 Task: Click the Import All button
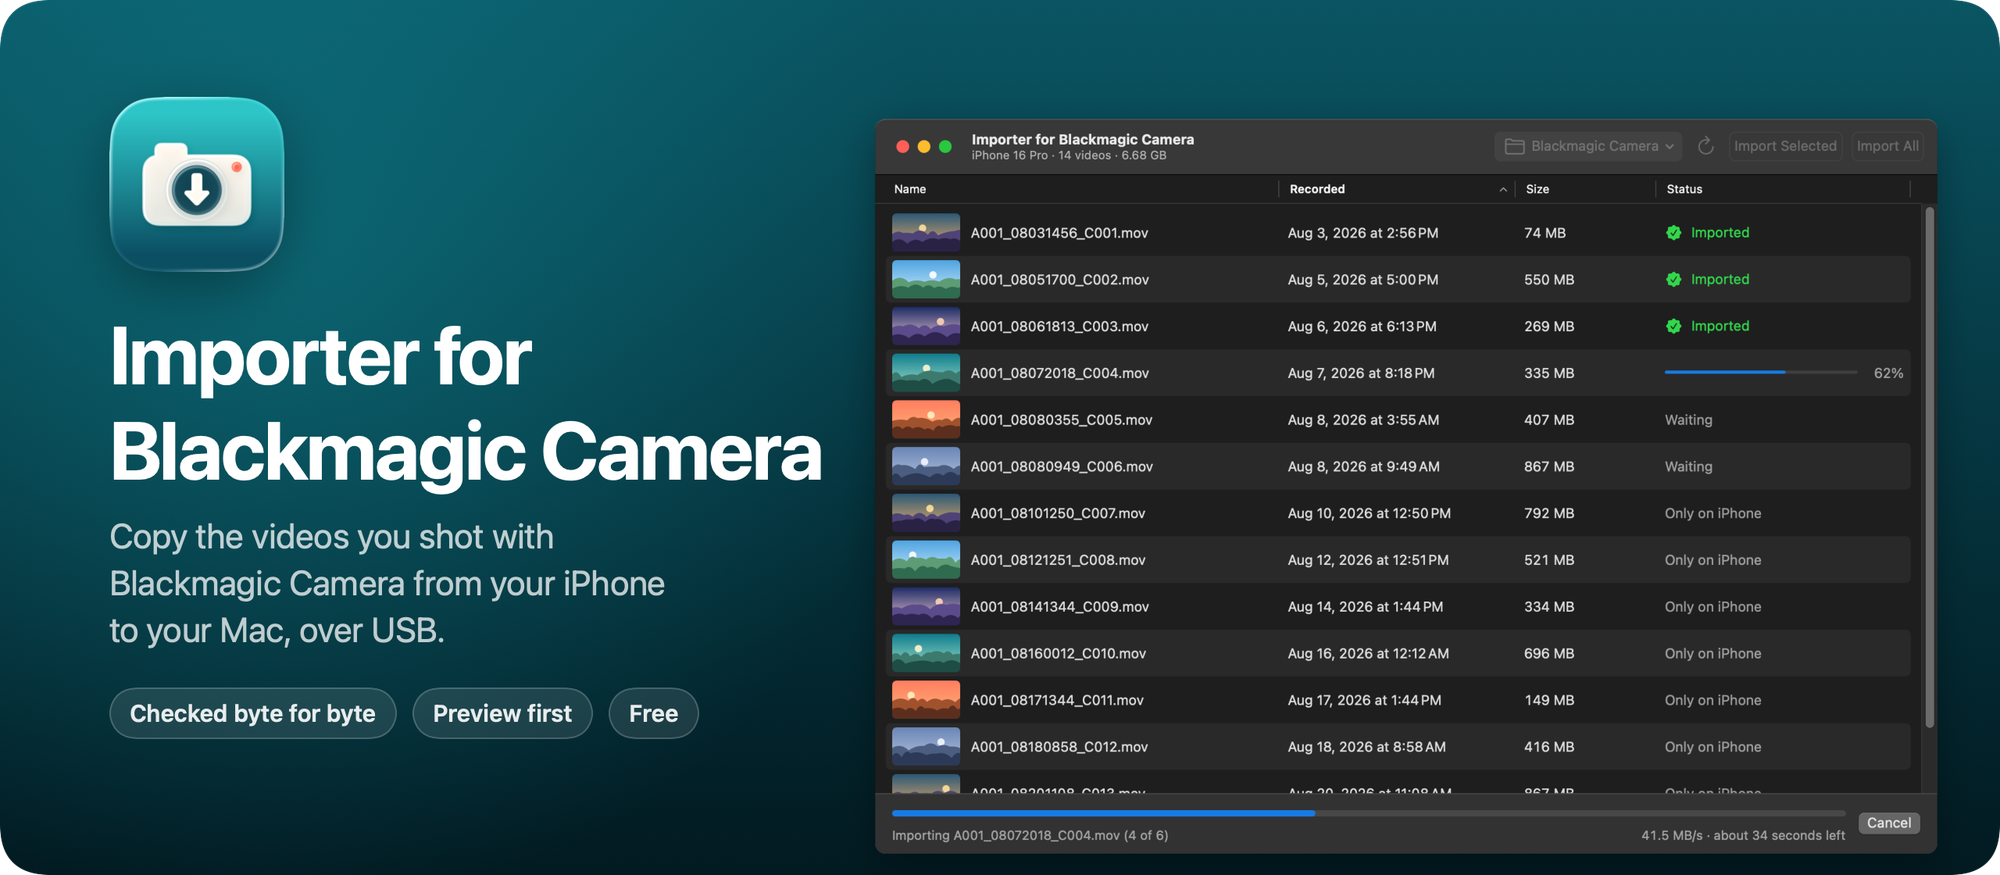[x=1887, y=146]
